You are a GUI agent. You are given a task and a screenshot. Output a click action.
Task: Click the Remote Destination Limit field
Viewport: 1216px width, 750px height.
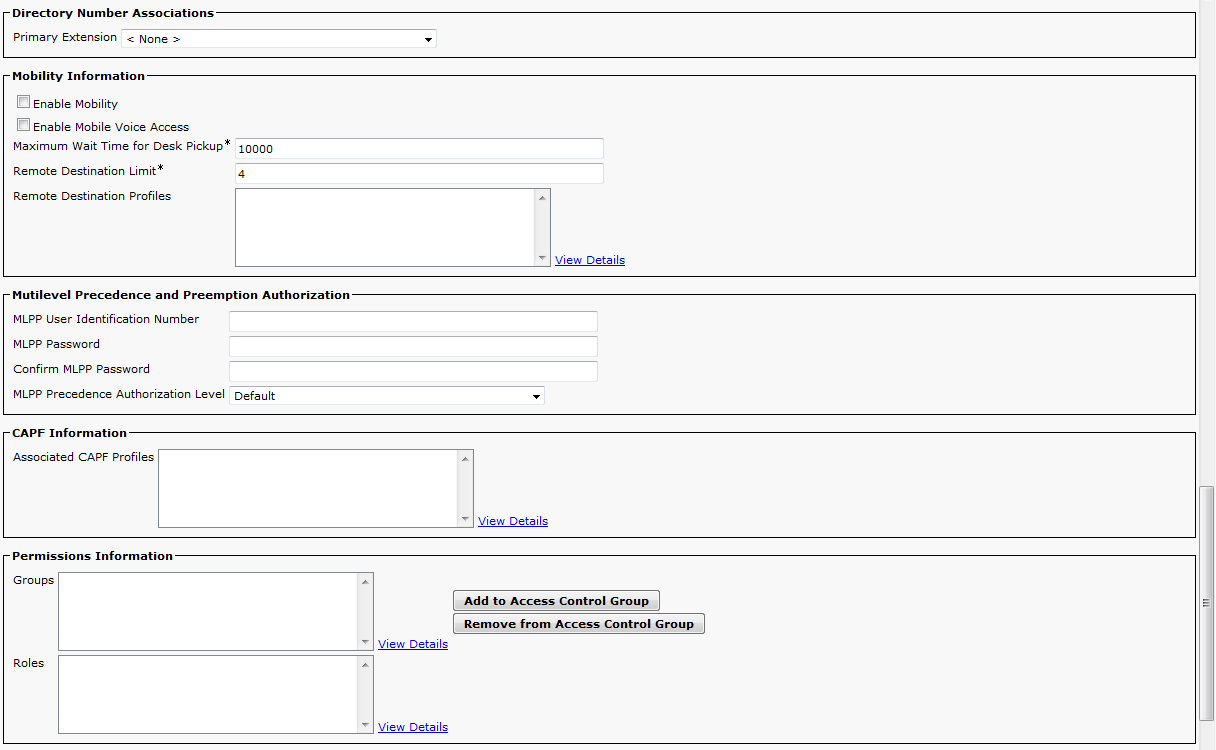pyautogui.click(x=418, y=174)
